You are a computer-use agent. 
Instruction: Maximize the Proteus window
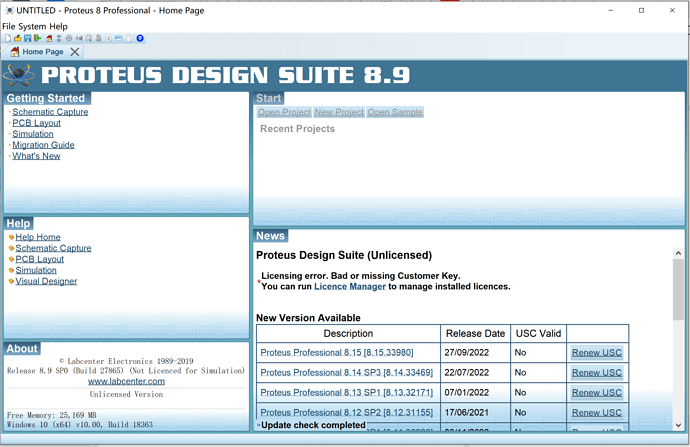coord(641,10)
